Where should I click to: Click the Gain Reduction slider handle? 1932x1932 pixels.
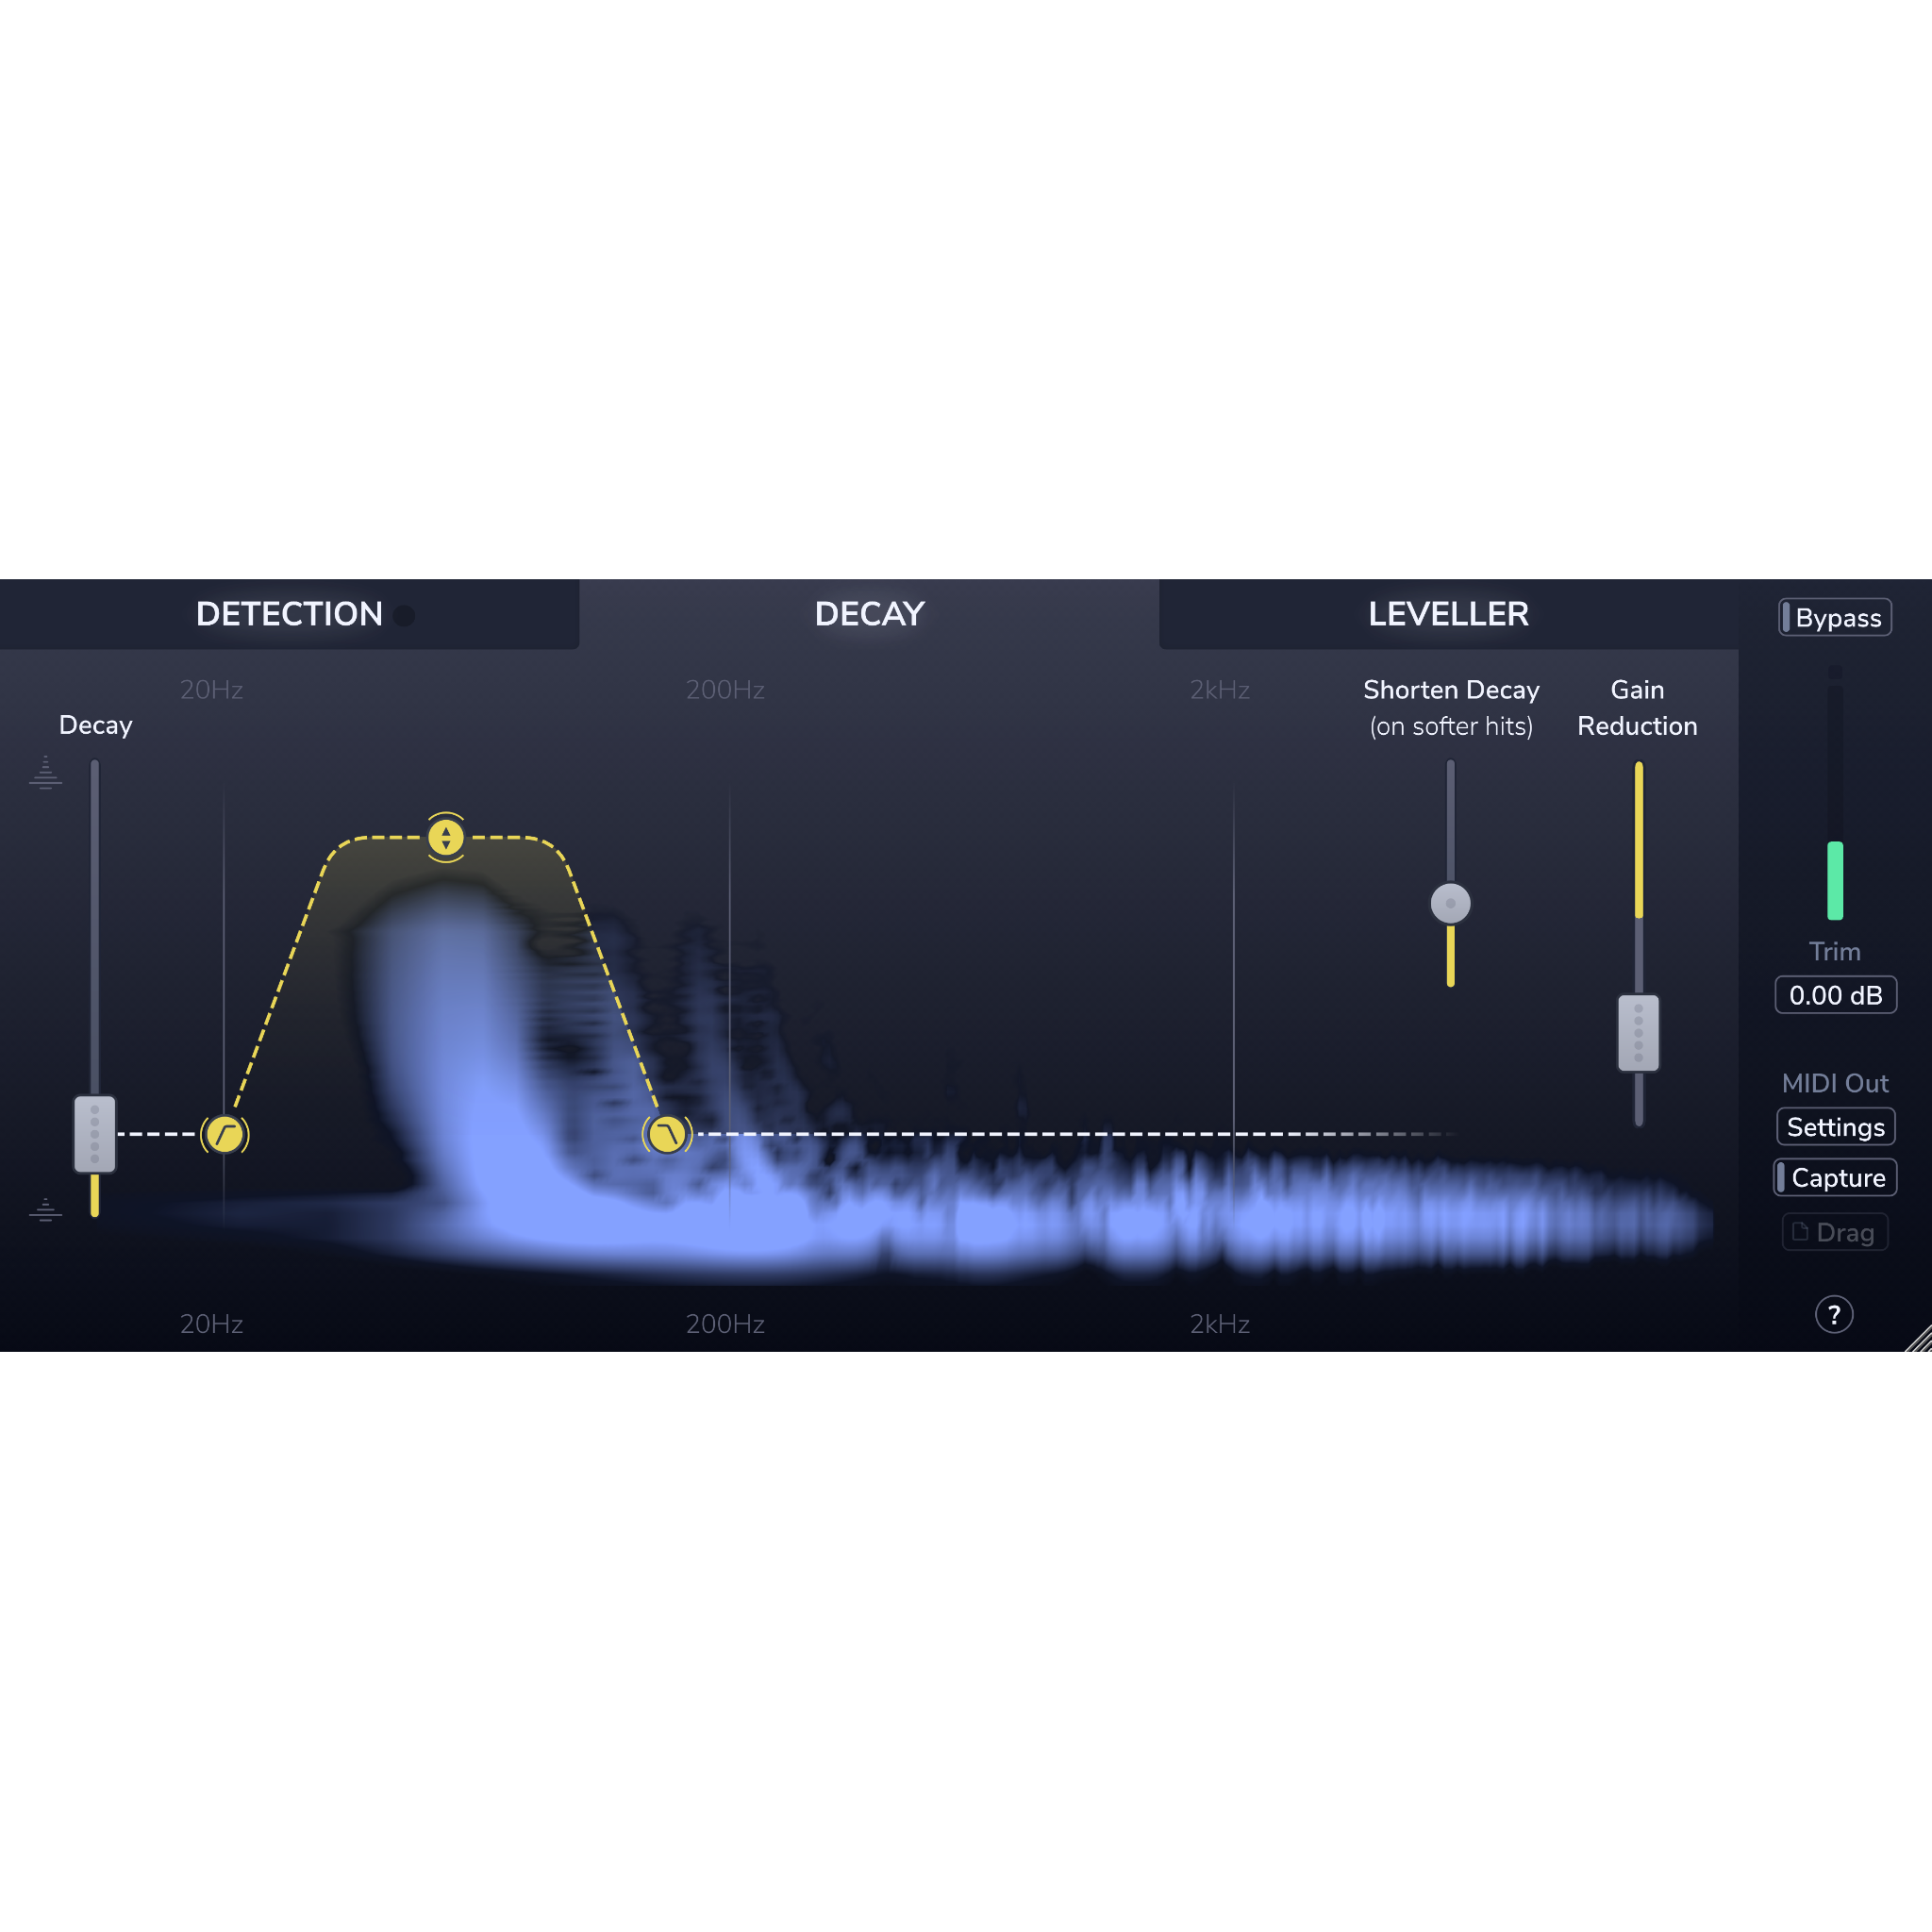[1638, 1033]
